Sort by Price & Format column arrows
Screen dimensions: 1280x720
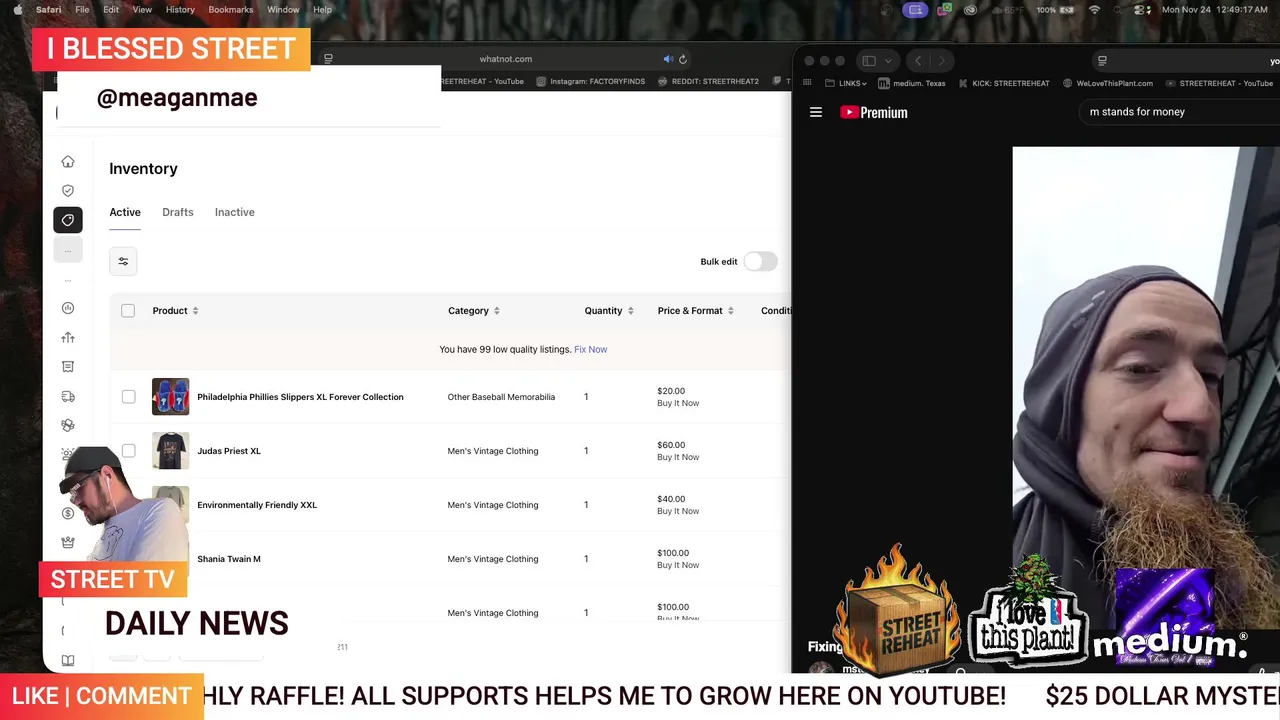point(731,311)
